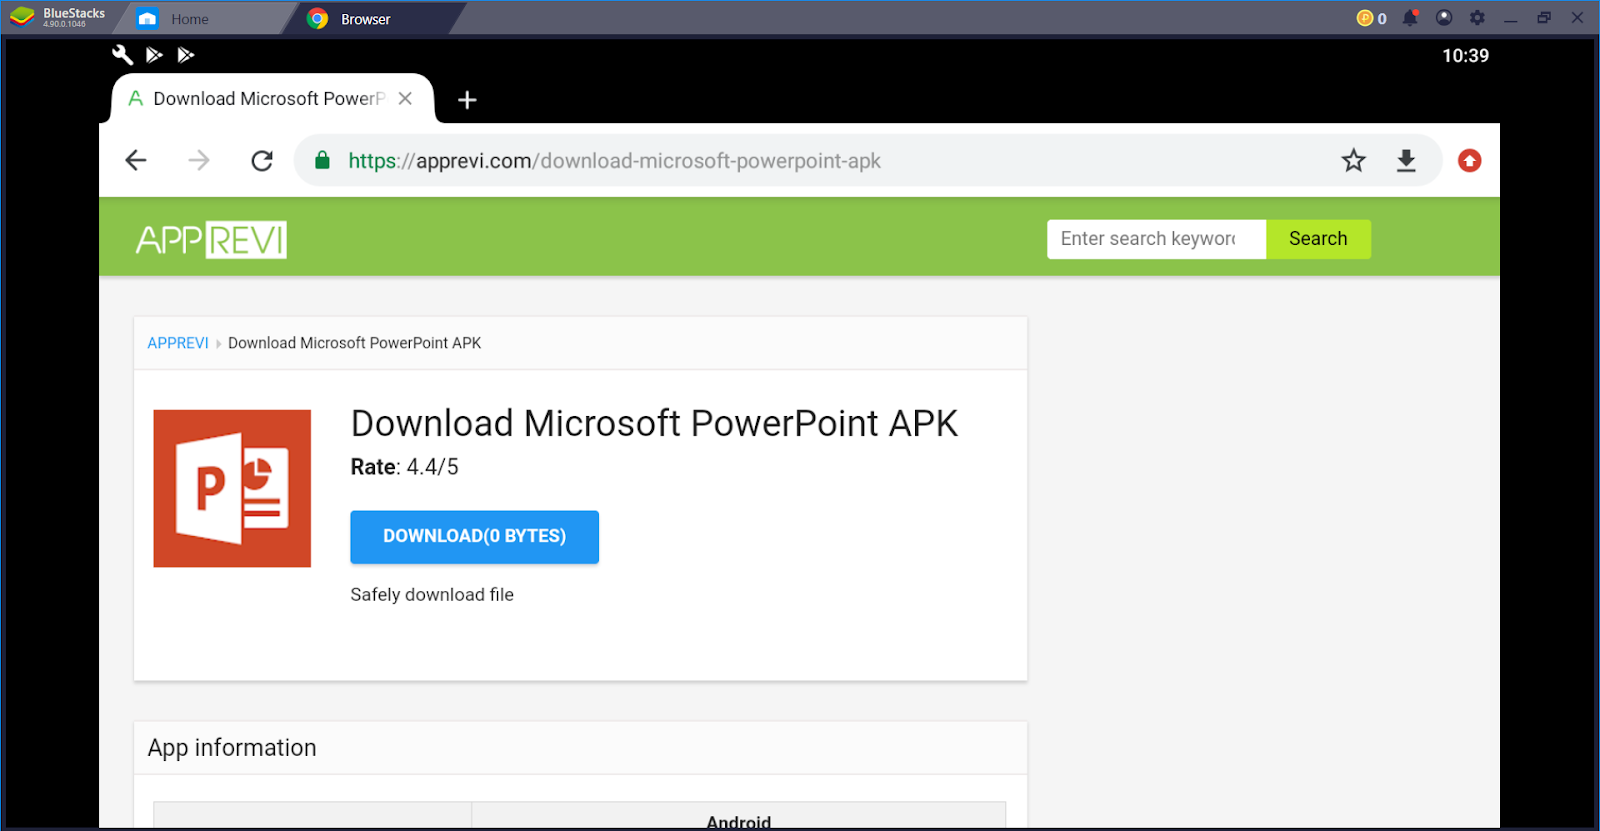Click the search keyword input field
1600x831 pixels.
coord(1157,239)
